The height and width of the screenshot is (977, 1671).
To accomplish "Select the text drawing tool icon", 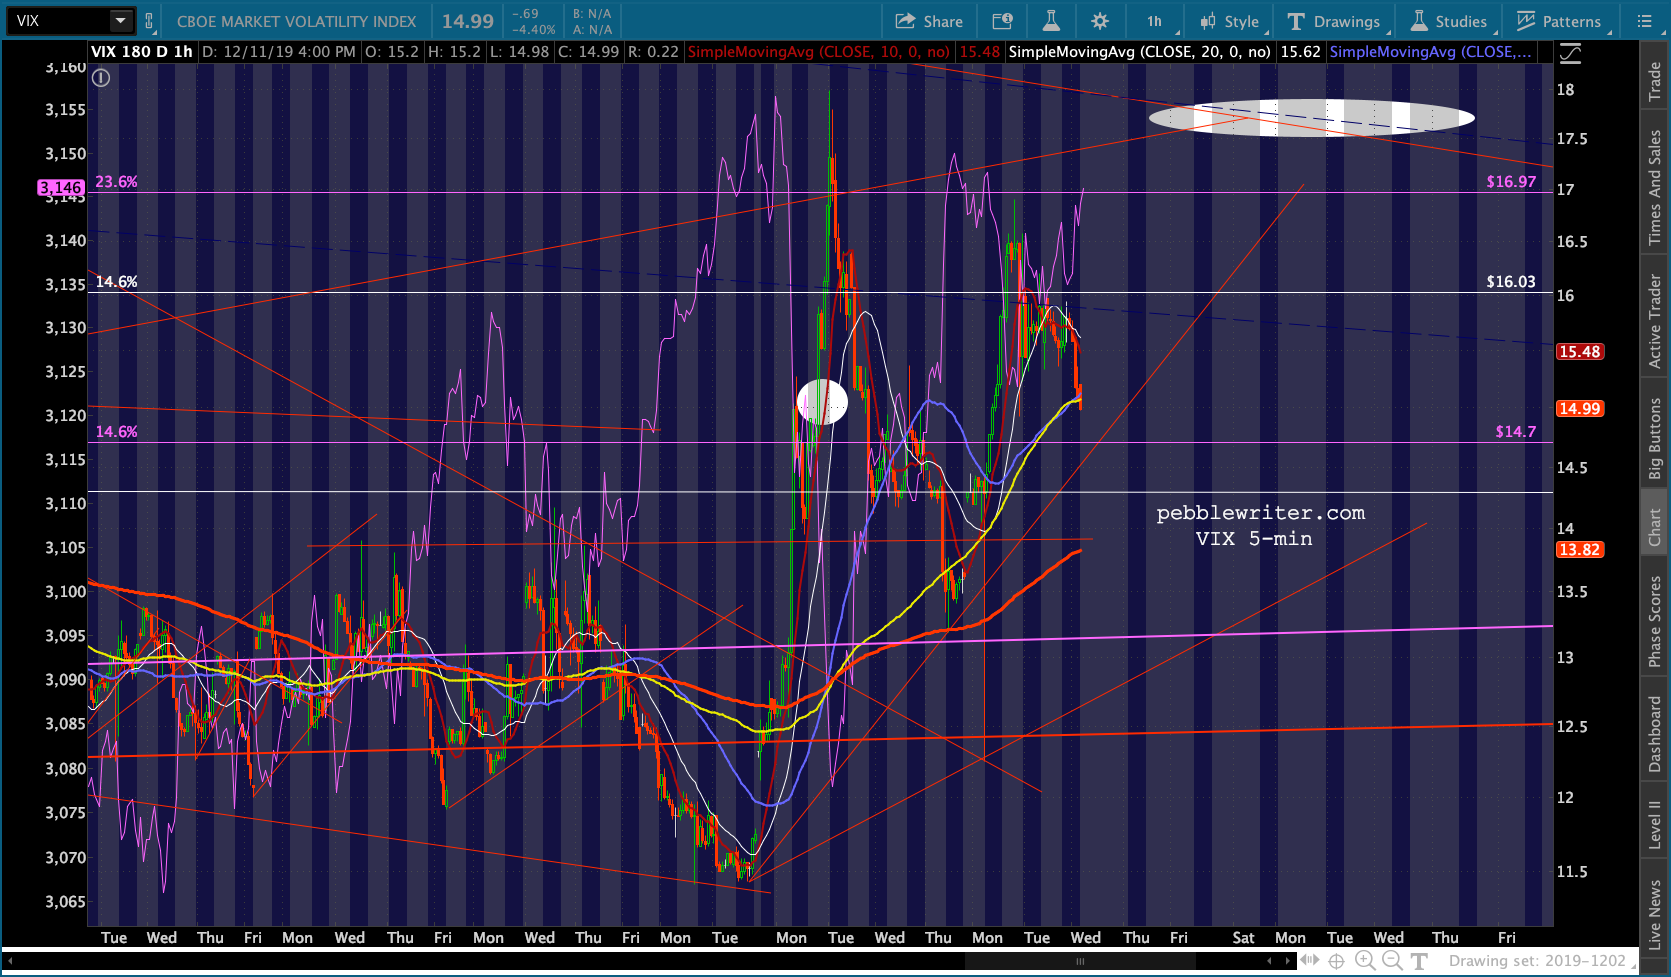I will click(1419, 961).
